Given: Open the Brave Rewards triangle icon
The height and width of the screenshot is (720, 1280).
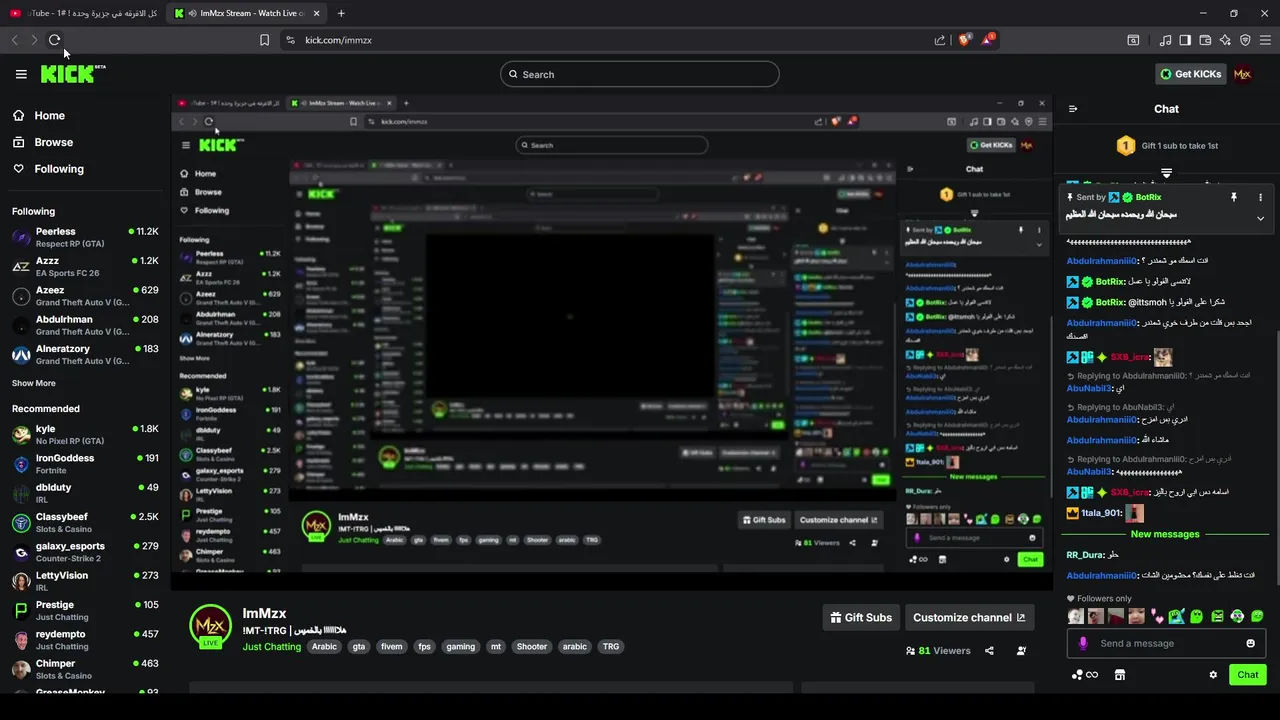Looking at the screenshot, I should click(988, 40).
